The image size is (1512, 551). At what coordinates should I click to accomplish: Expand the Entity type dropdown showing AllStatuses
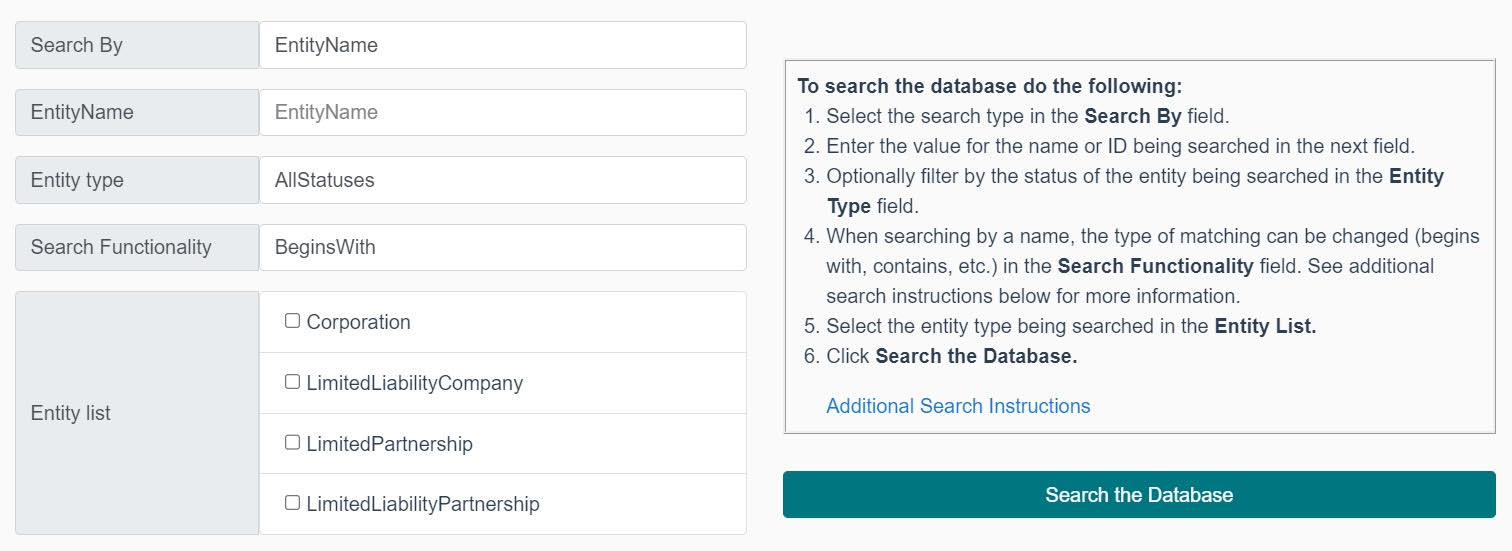point(502,180)
